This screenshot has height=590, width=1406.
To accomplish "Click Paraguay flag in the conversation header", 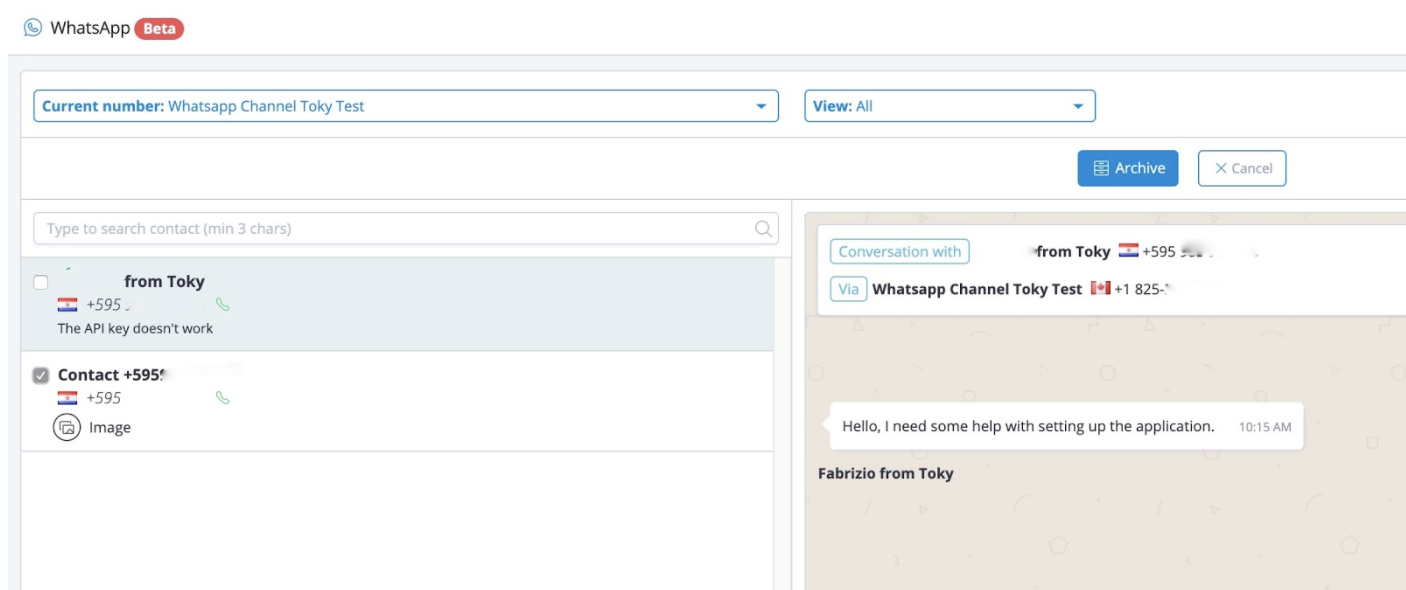I will (1128, 251).
